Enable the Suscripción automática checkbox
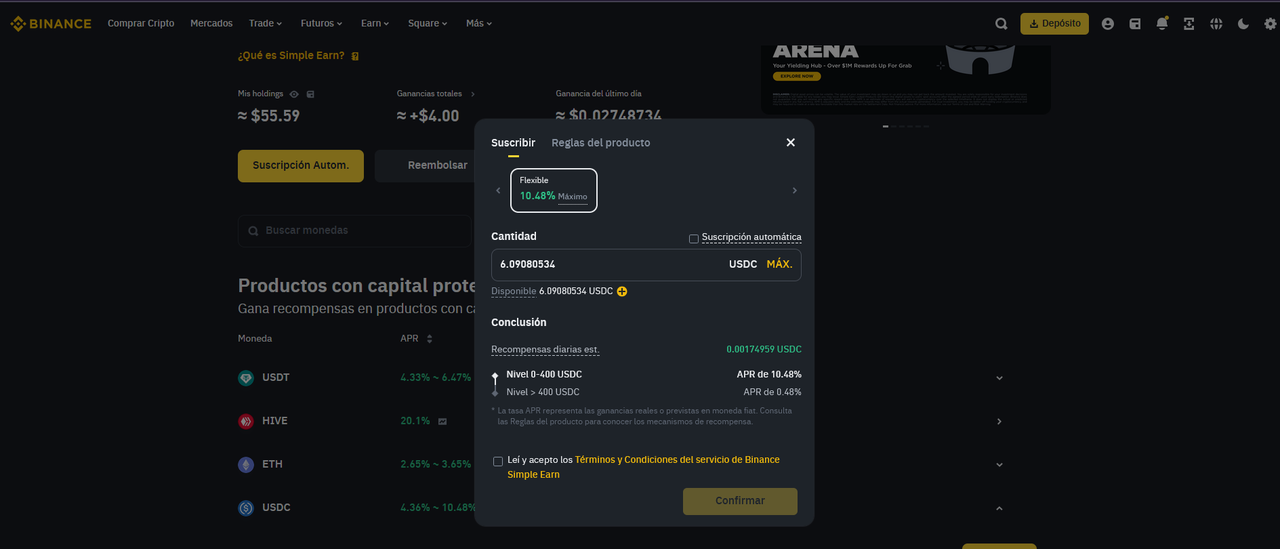 tap(694, 238)
